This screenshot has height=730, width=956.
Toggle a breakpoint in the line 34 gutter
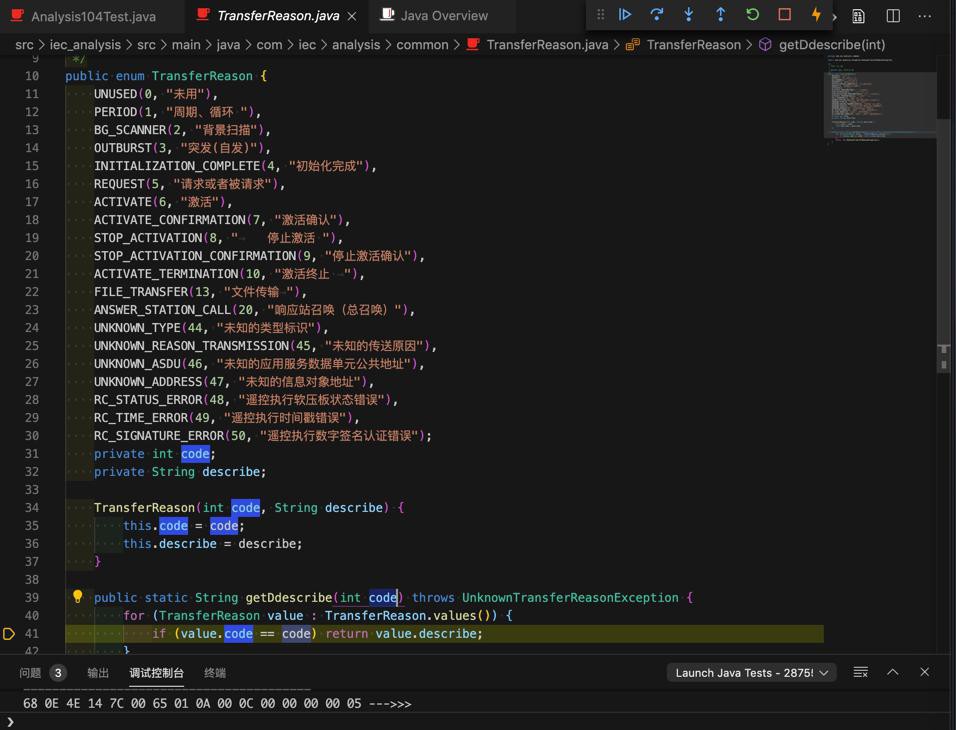pyautogui.click(x=10, y=508)
